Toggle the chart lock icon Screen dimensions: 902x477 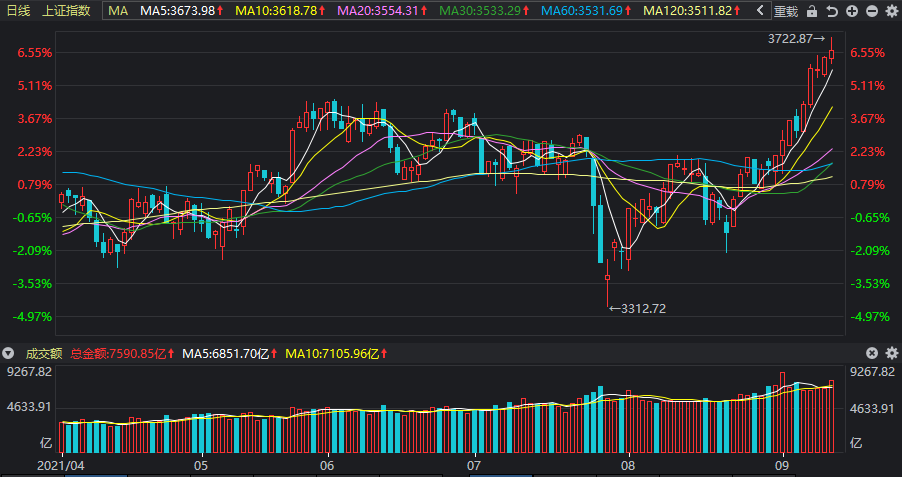pos(812,11)
